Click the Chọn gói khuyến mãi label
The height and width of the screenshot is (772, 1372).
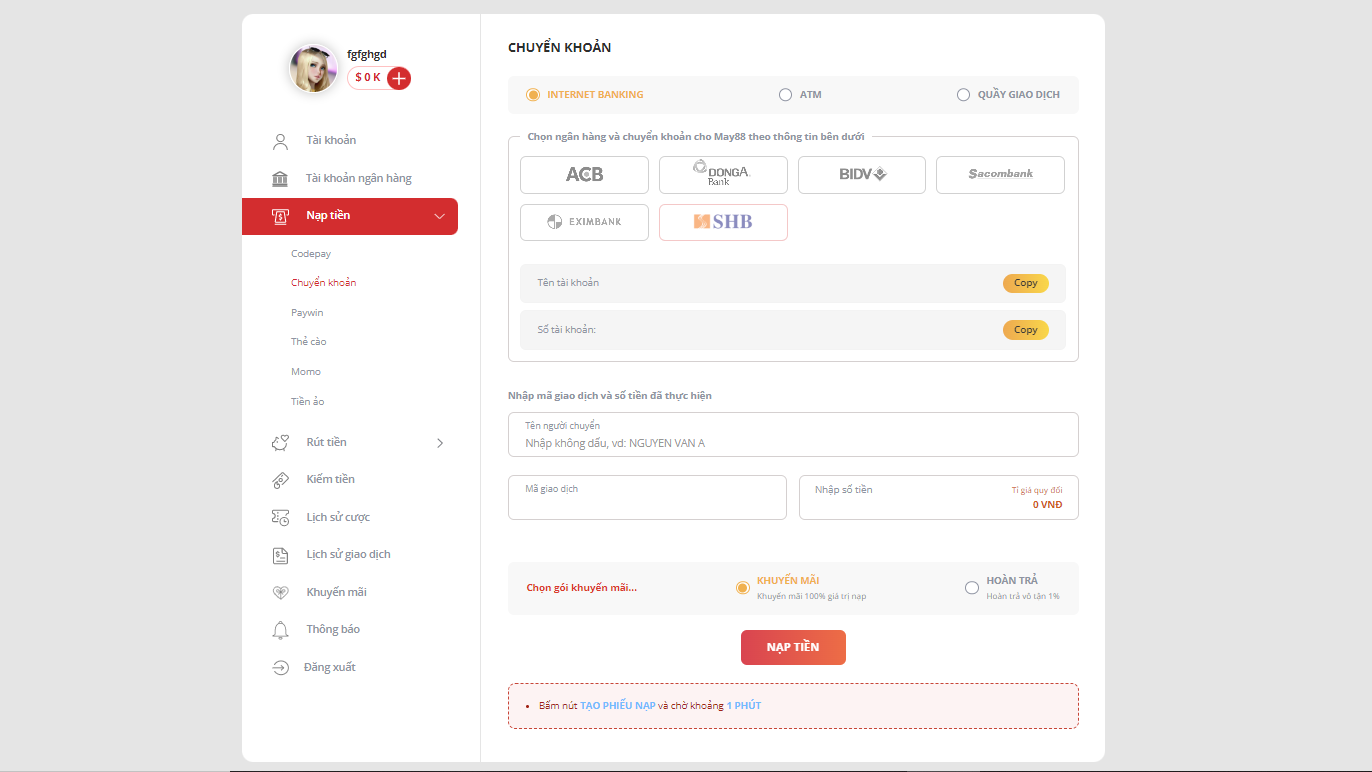click(581, 588)
